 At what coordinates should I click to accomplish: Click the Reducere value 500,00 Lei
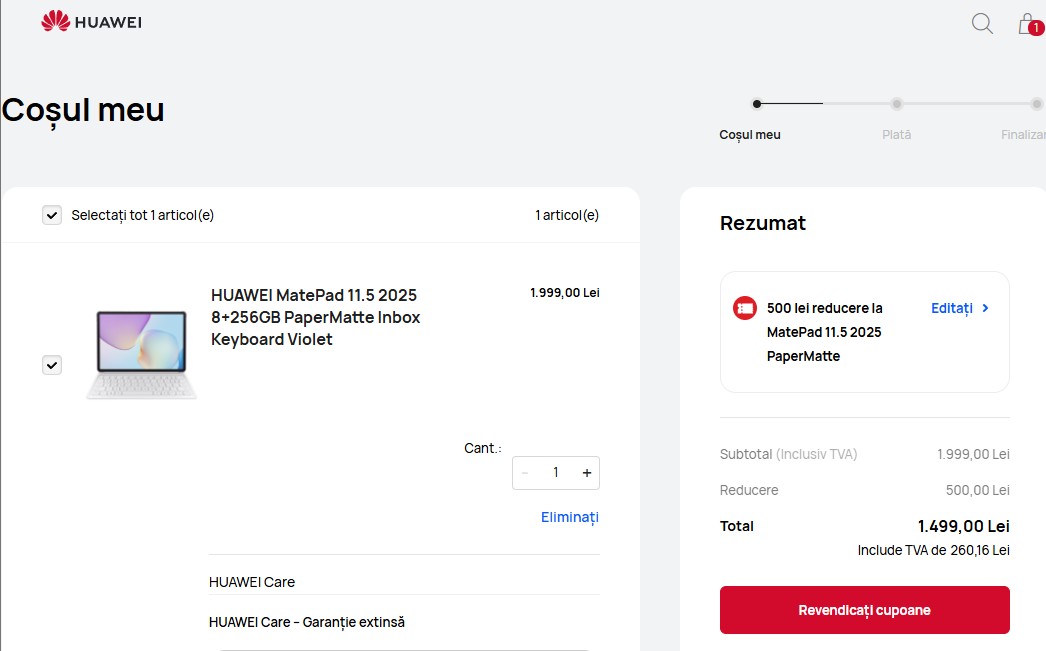coord(977,490)
